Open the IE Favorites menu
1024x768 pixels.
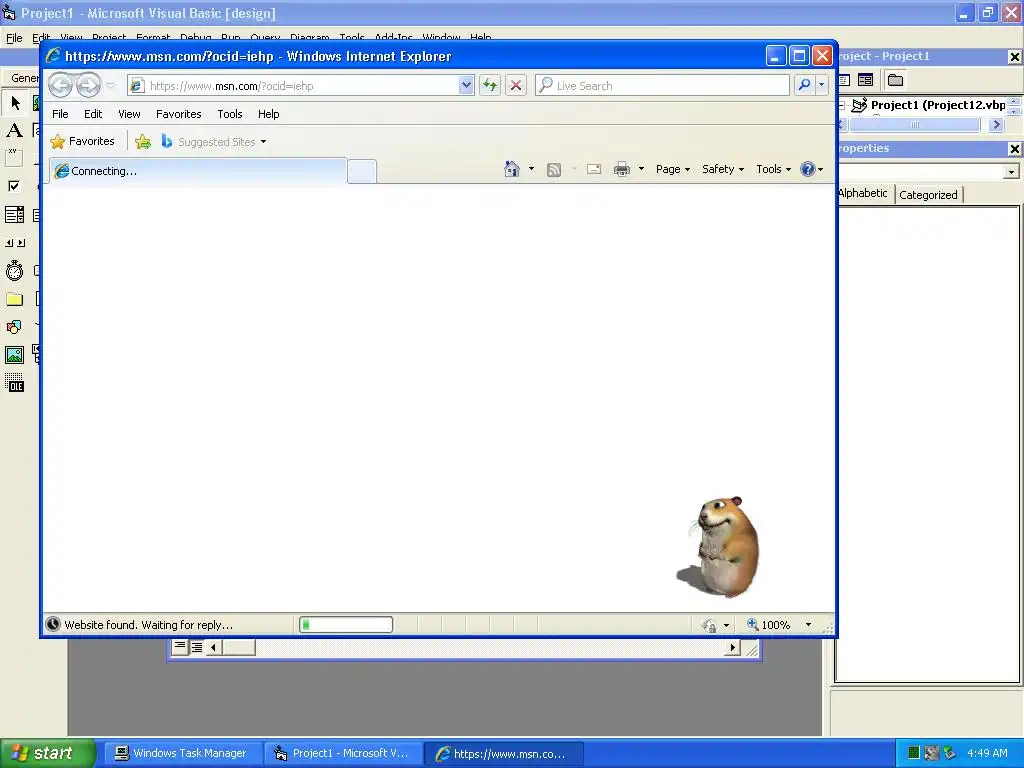pyautogui.click(x=178, y=114)
